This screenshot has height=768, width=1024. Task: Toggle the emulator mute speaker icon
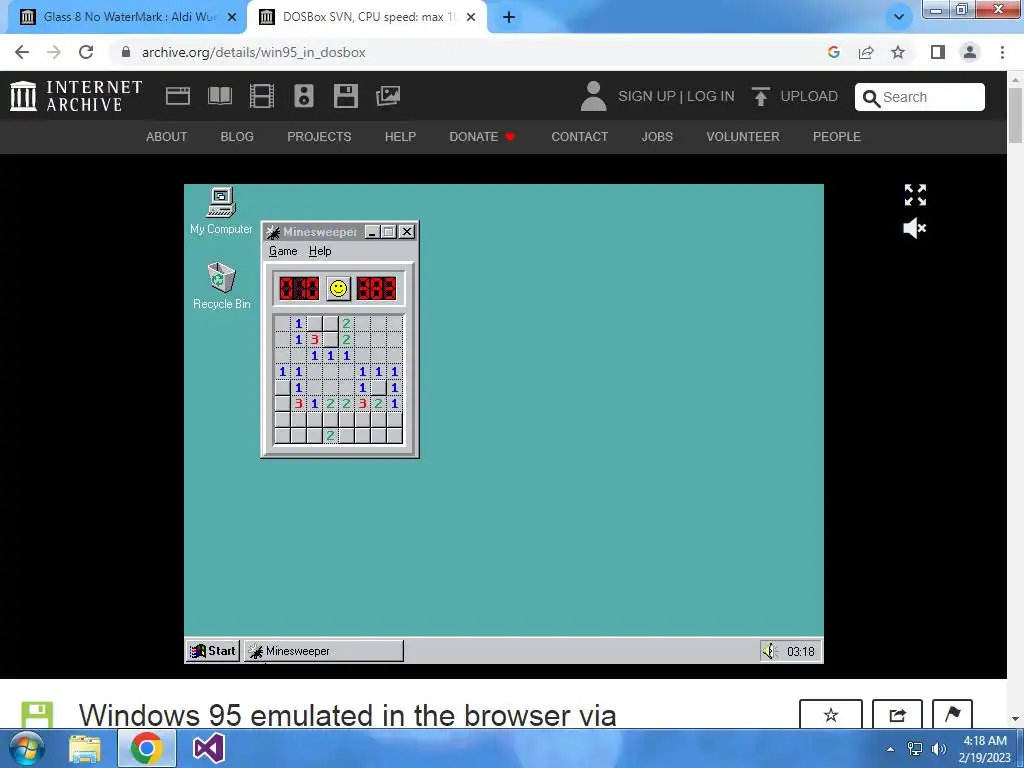click(915, 228)
